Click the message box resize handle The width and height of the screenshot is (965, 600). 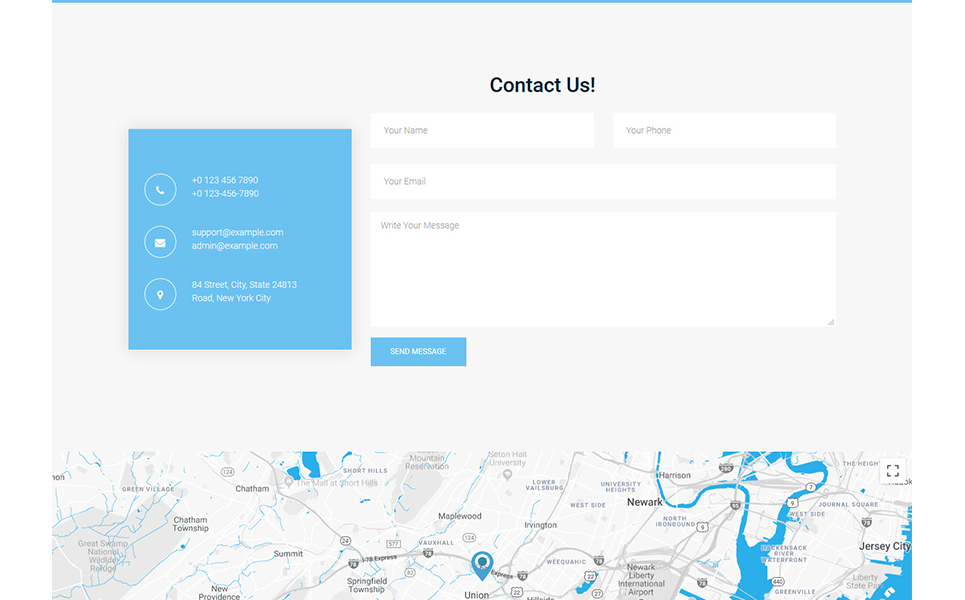[x=831, y=322]
